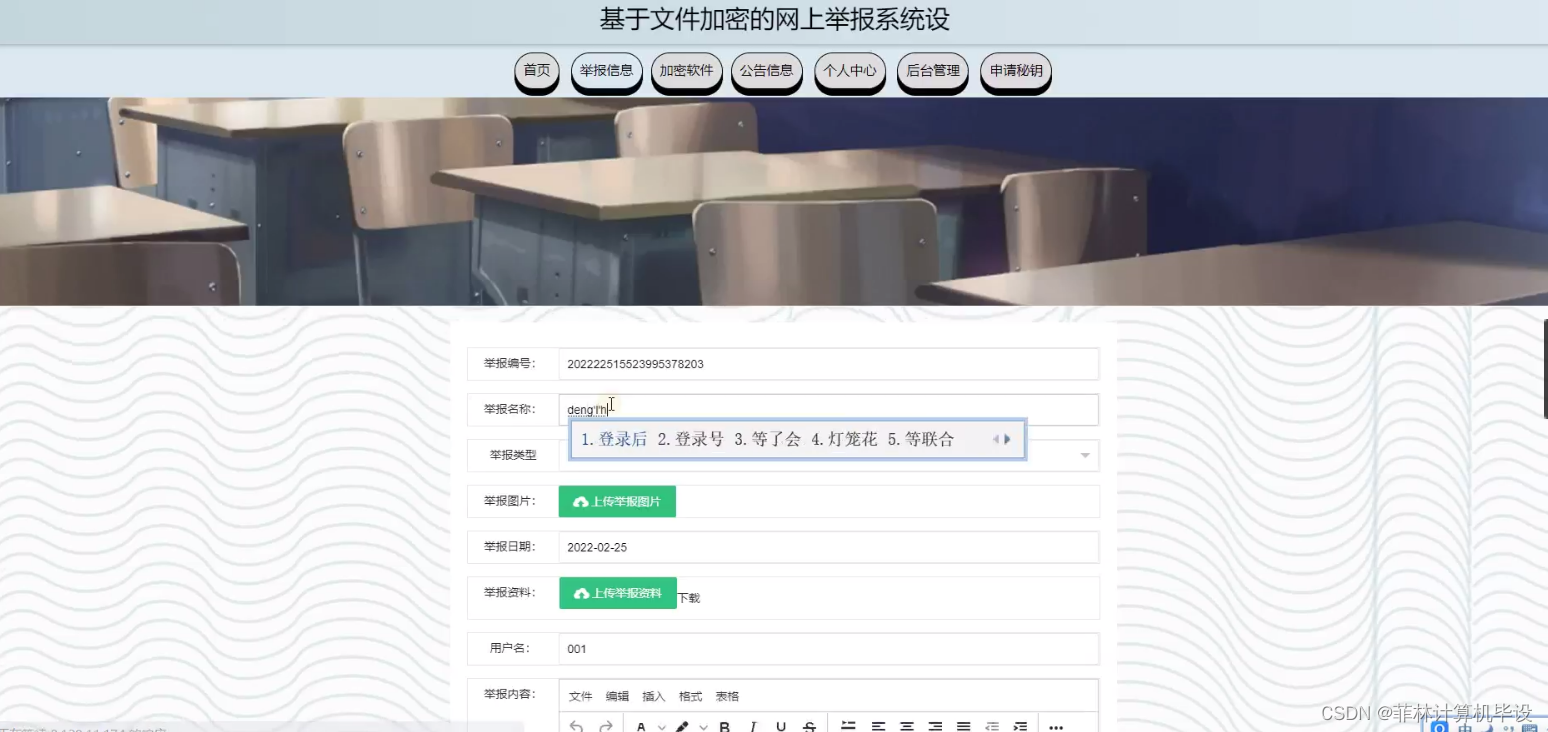The height and width of the screenshot is (732, 1548).
Task: Click the text color swatch (A) in the editor
Action: point(641,725)
